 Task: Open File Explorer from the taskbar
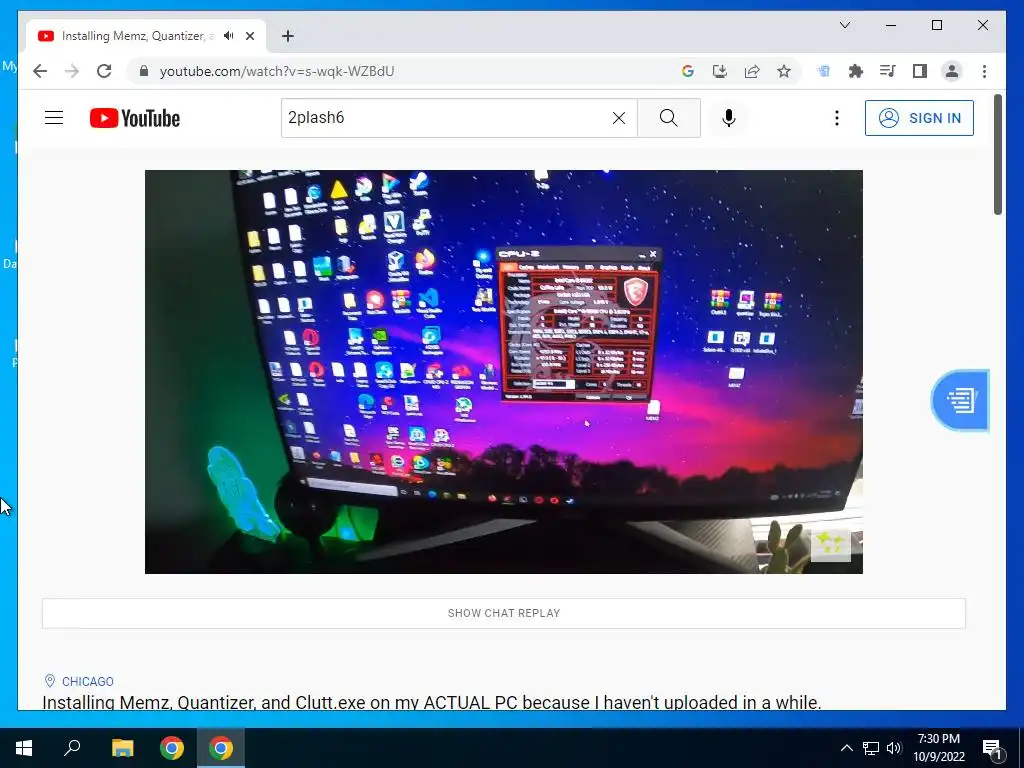(x=122, y=748)
